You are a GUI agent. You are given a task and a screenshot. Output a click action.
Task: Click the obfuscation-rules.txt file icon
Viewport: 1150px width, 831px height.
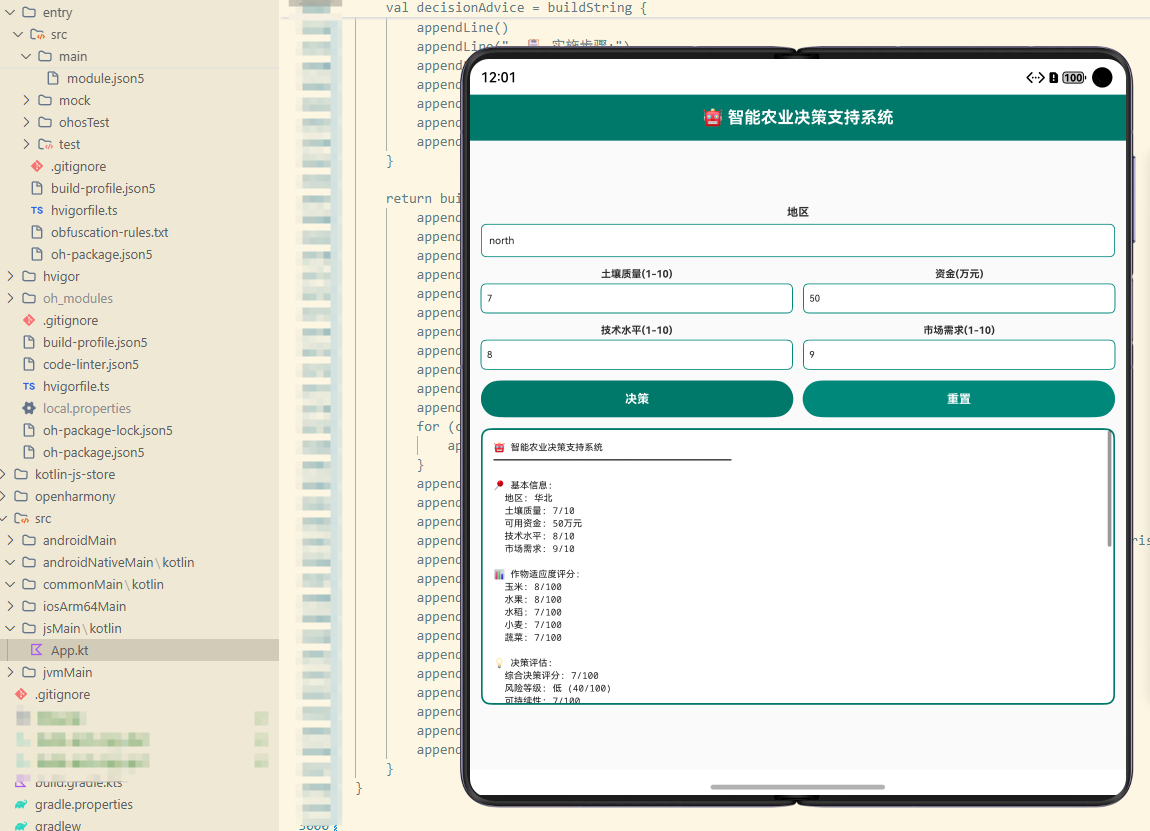37,232
